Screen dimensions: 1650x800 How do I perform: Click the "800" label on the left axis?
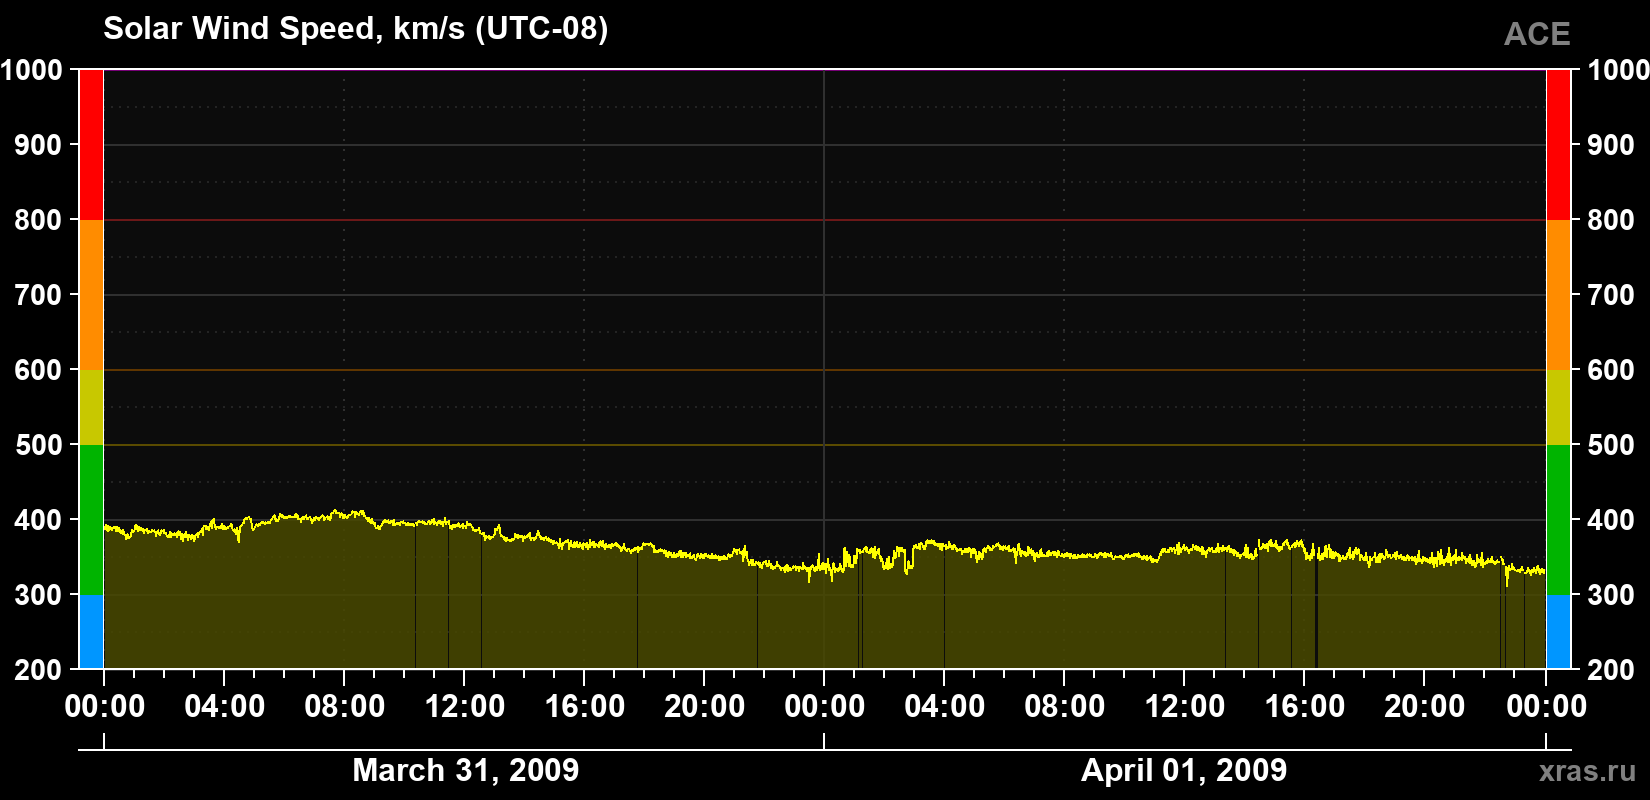pyautogui.click(x=39, y=220)
